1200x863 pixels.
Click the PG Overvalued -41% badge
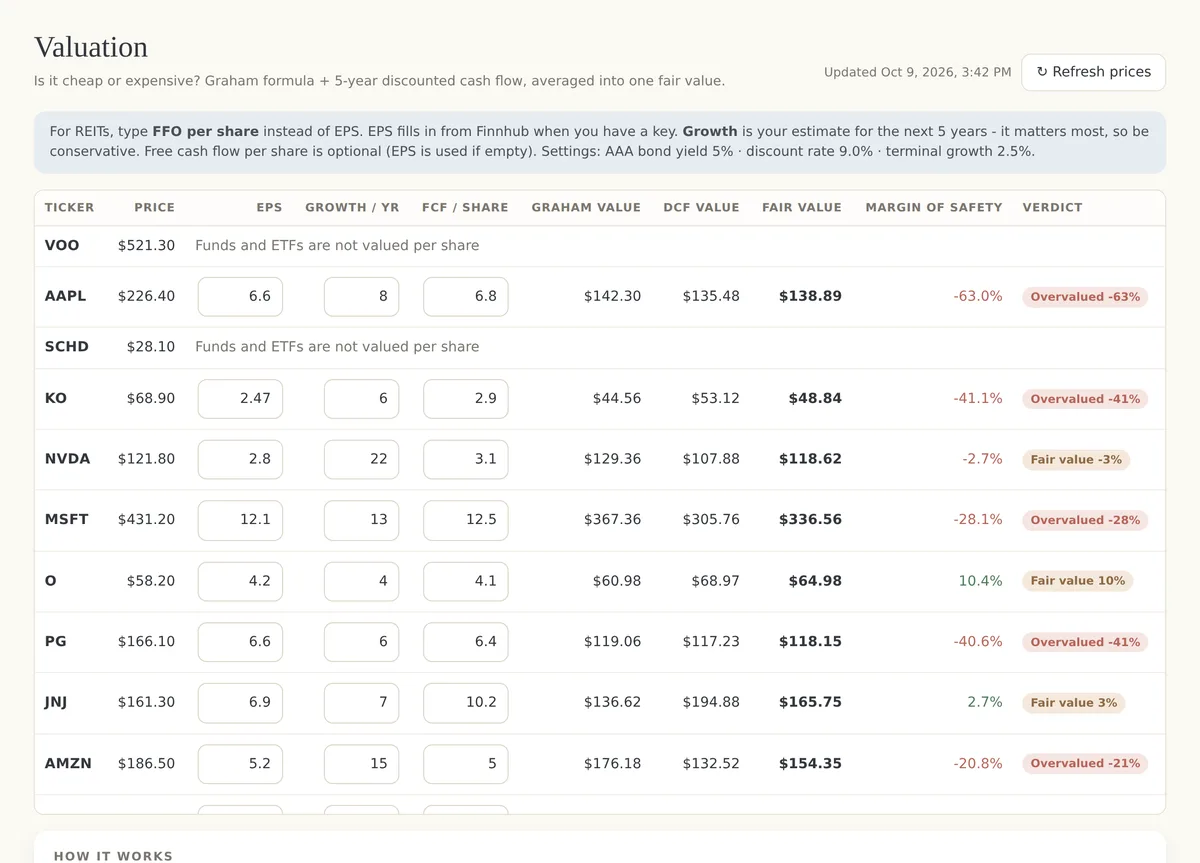coord(1085,642)
